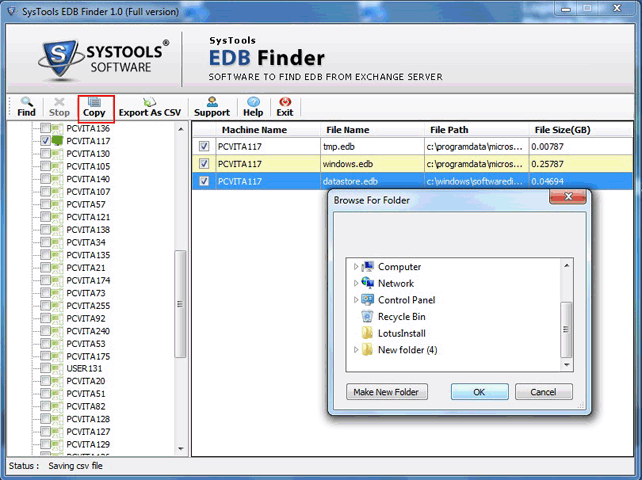
Task: Select the Recycle Bin icon
Action: pos(368,317)
